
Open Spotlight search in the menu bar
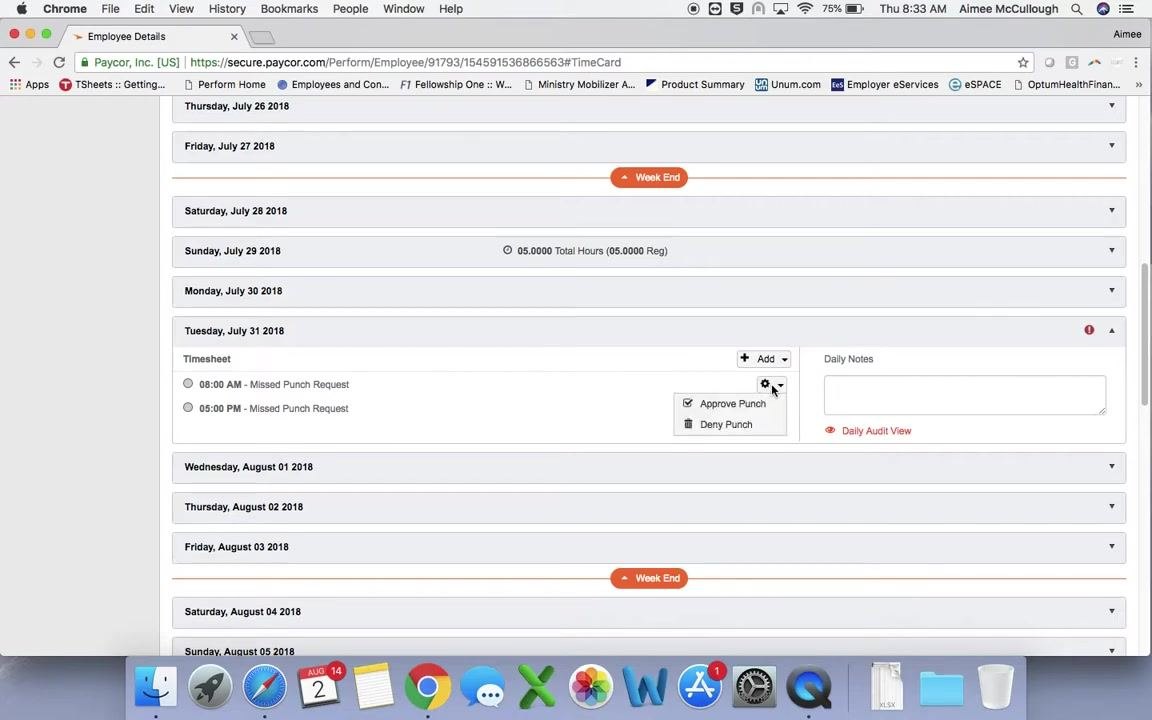pos(1076,9)
